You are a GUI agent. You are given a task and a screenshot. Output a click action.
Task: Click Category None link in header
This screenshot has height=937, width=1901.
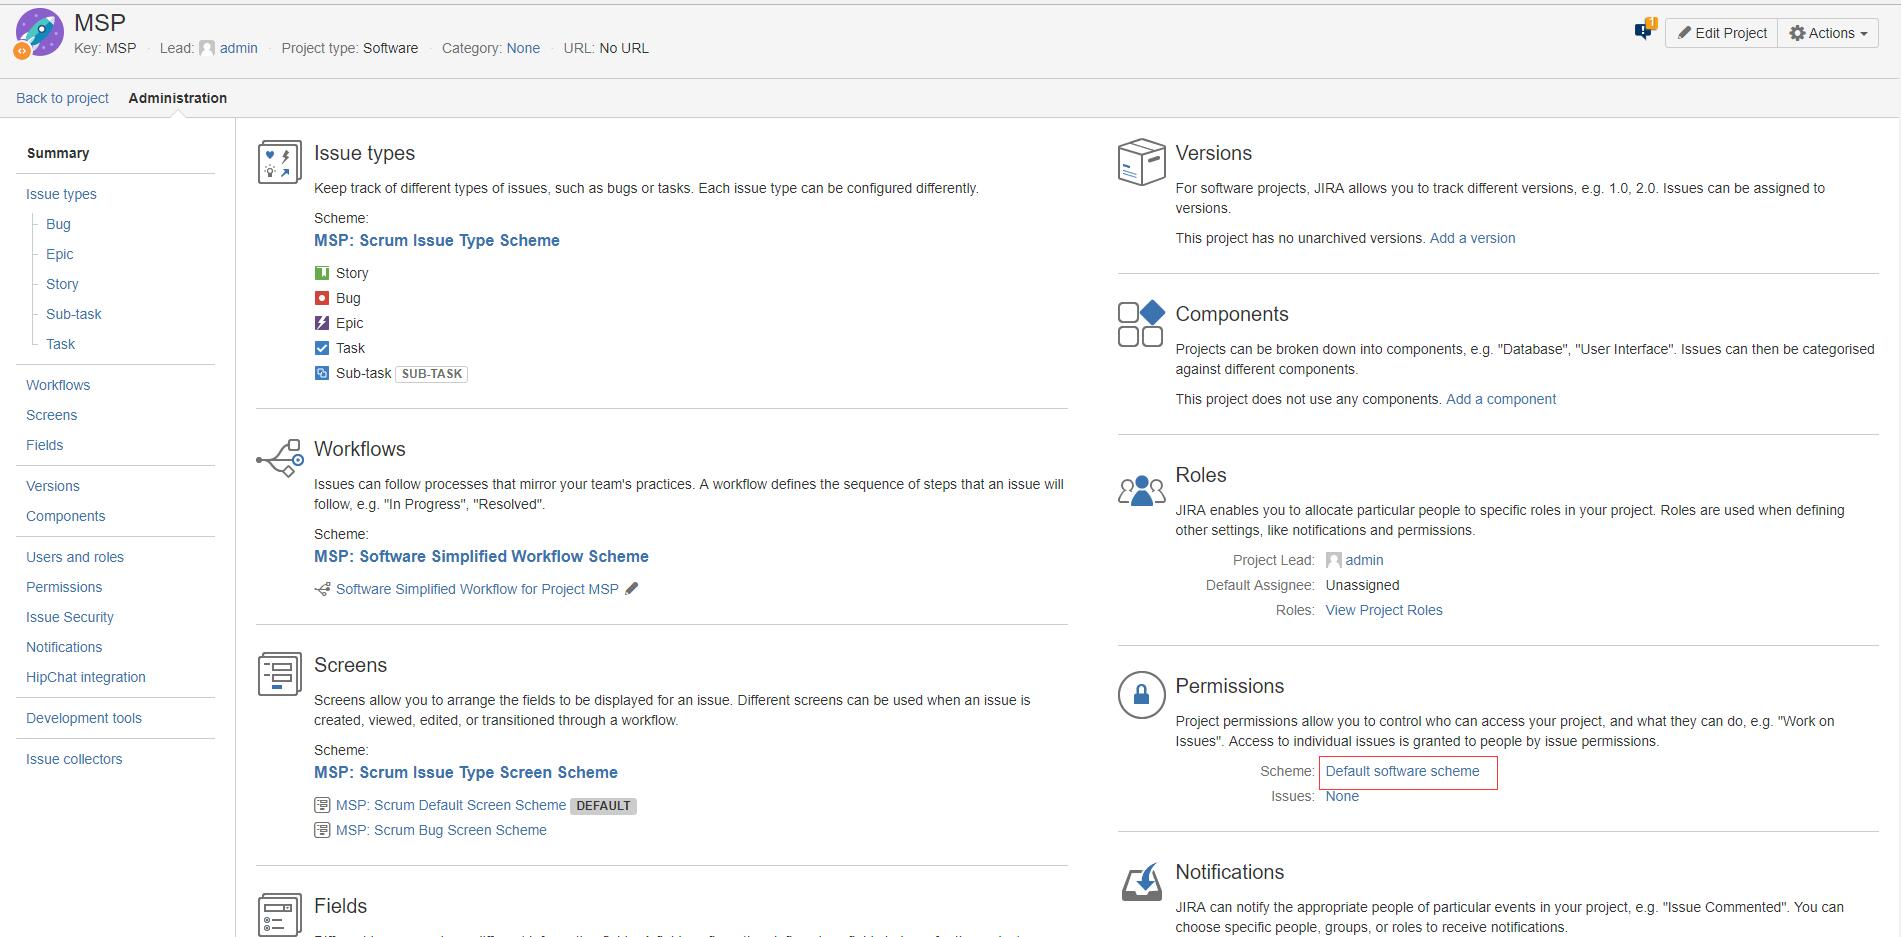pos(523,48)
